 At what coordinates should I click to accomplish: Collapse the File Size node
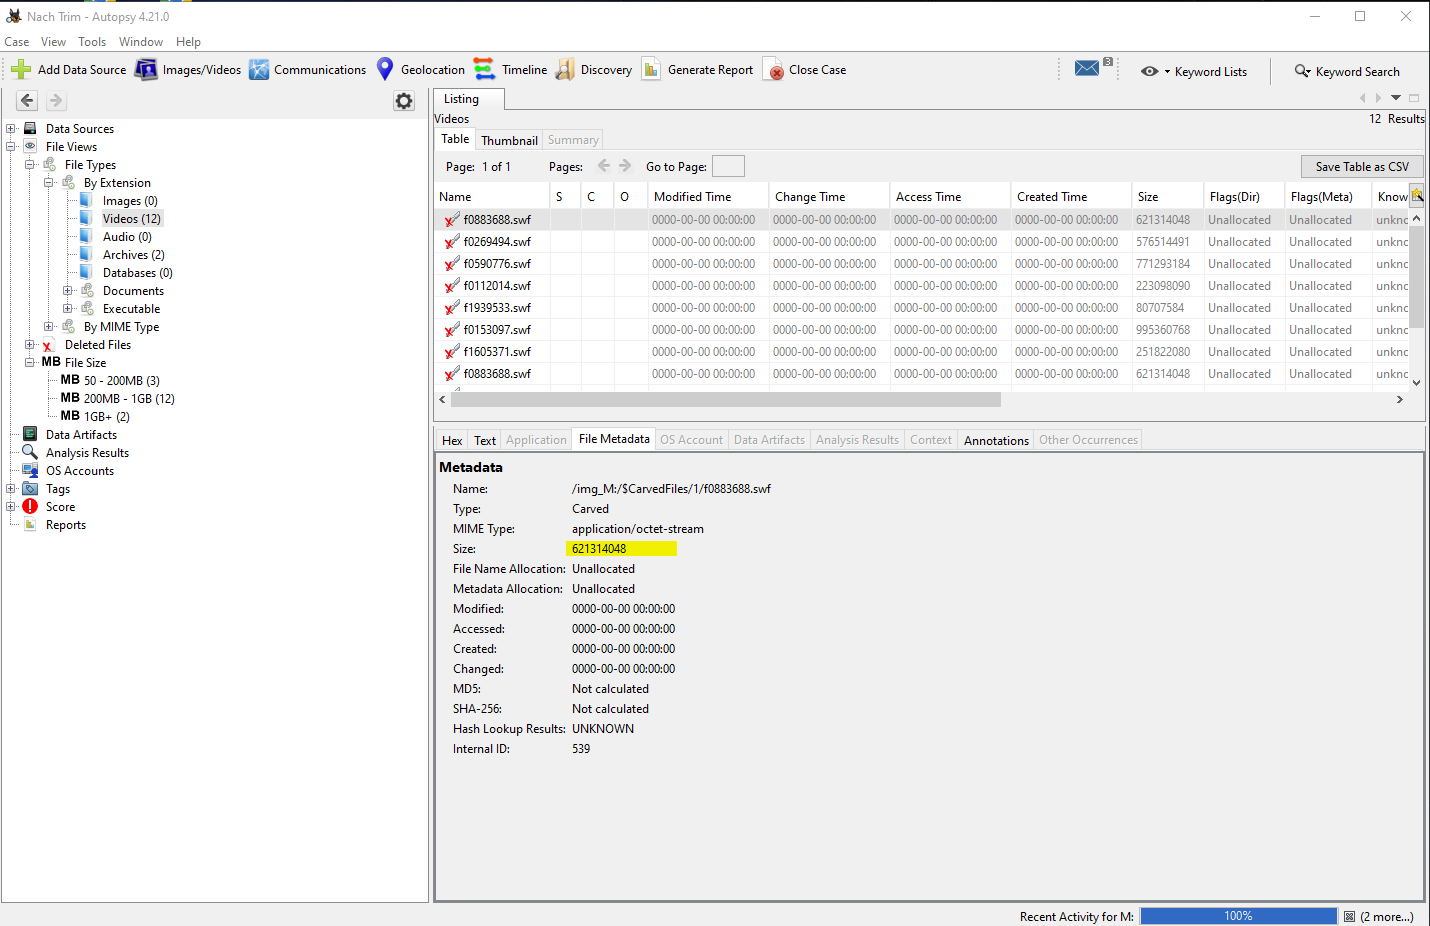[30, 362]
